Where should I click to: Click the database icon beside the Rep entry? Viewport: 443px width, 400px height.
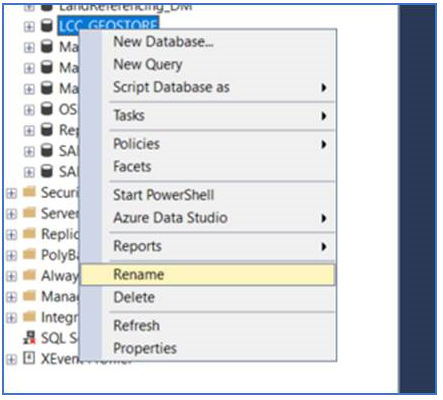[47, 130]
